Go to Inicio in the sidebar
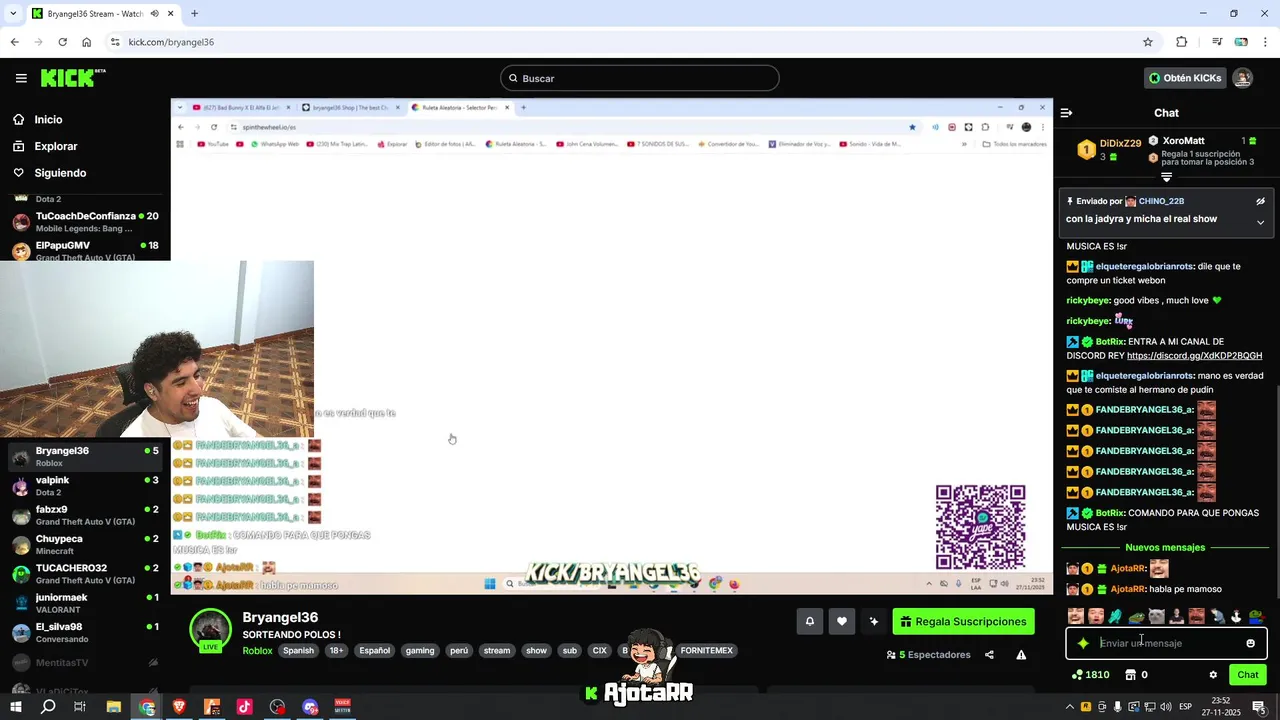 tap(48, 120)
